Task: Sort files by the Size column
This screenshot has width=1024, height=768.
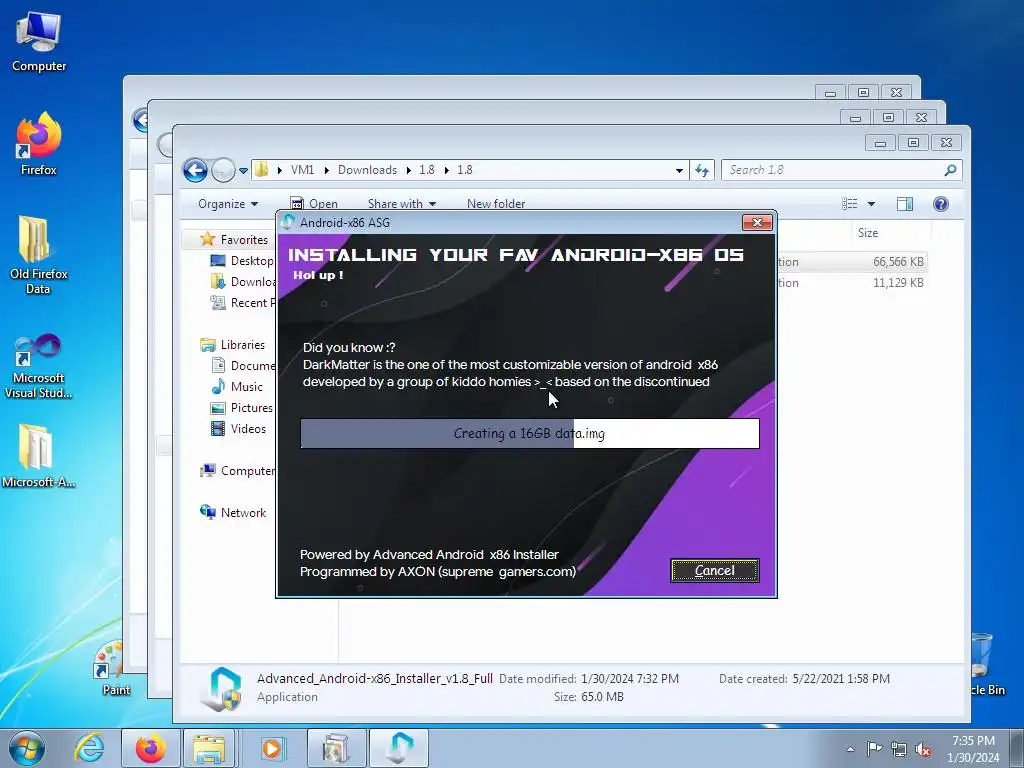Action: click(867, 232)
